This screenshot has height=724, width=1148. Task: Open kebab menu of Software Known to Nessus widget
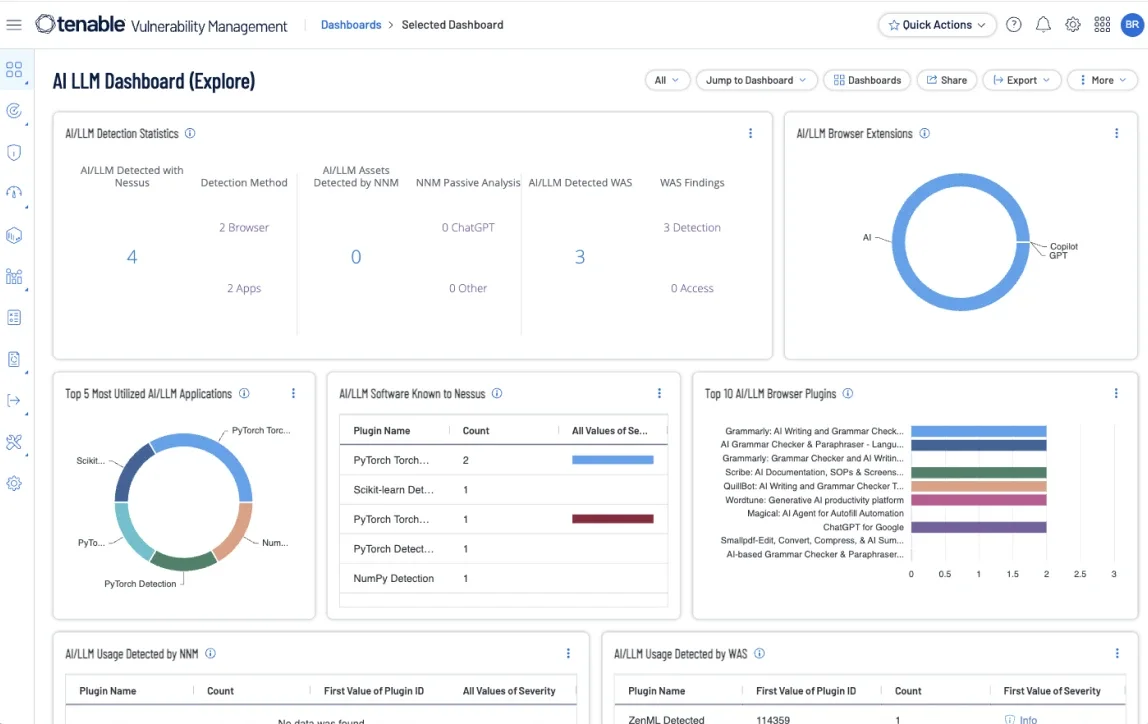660,393
